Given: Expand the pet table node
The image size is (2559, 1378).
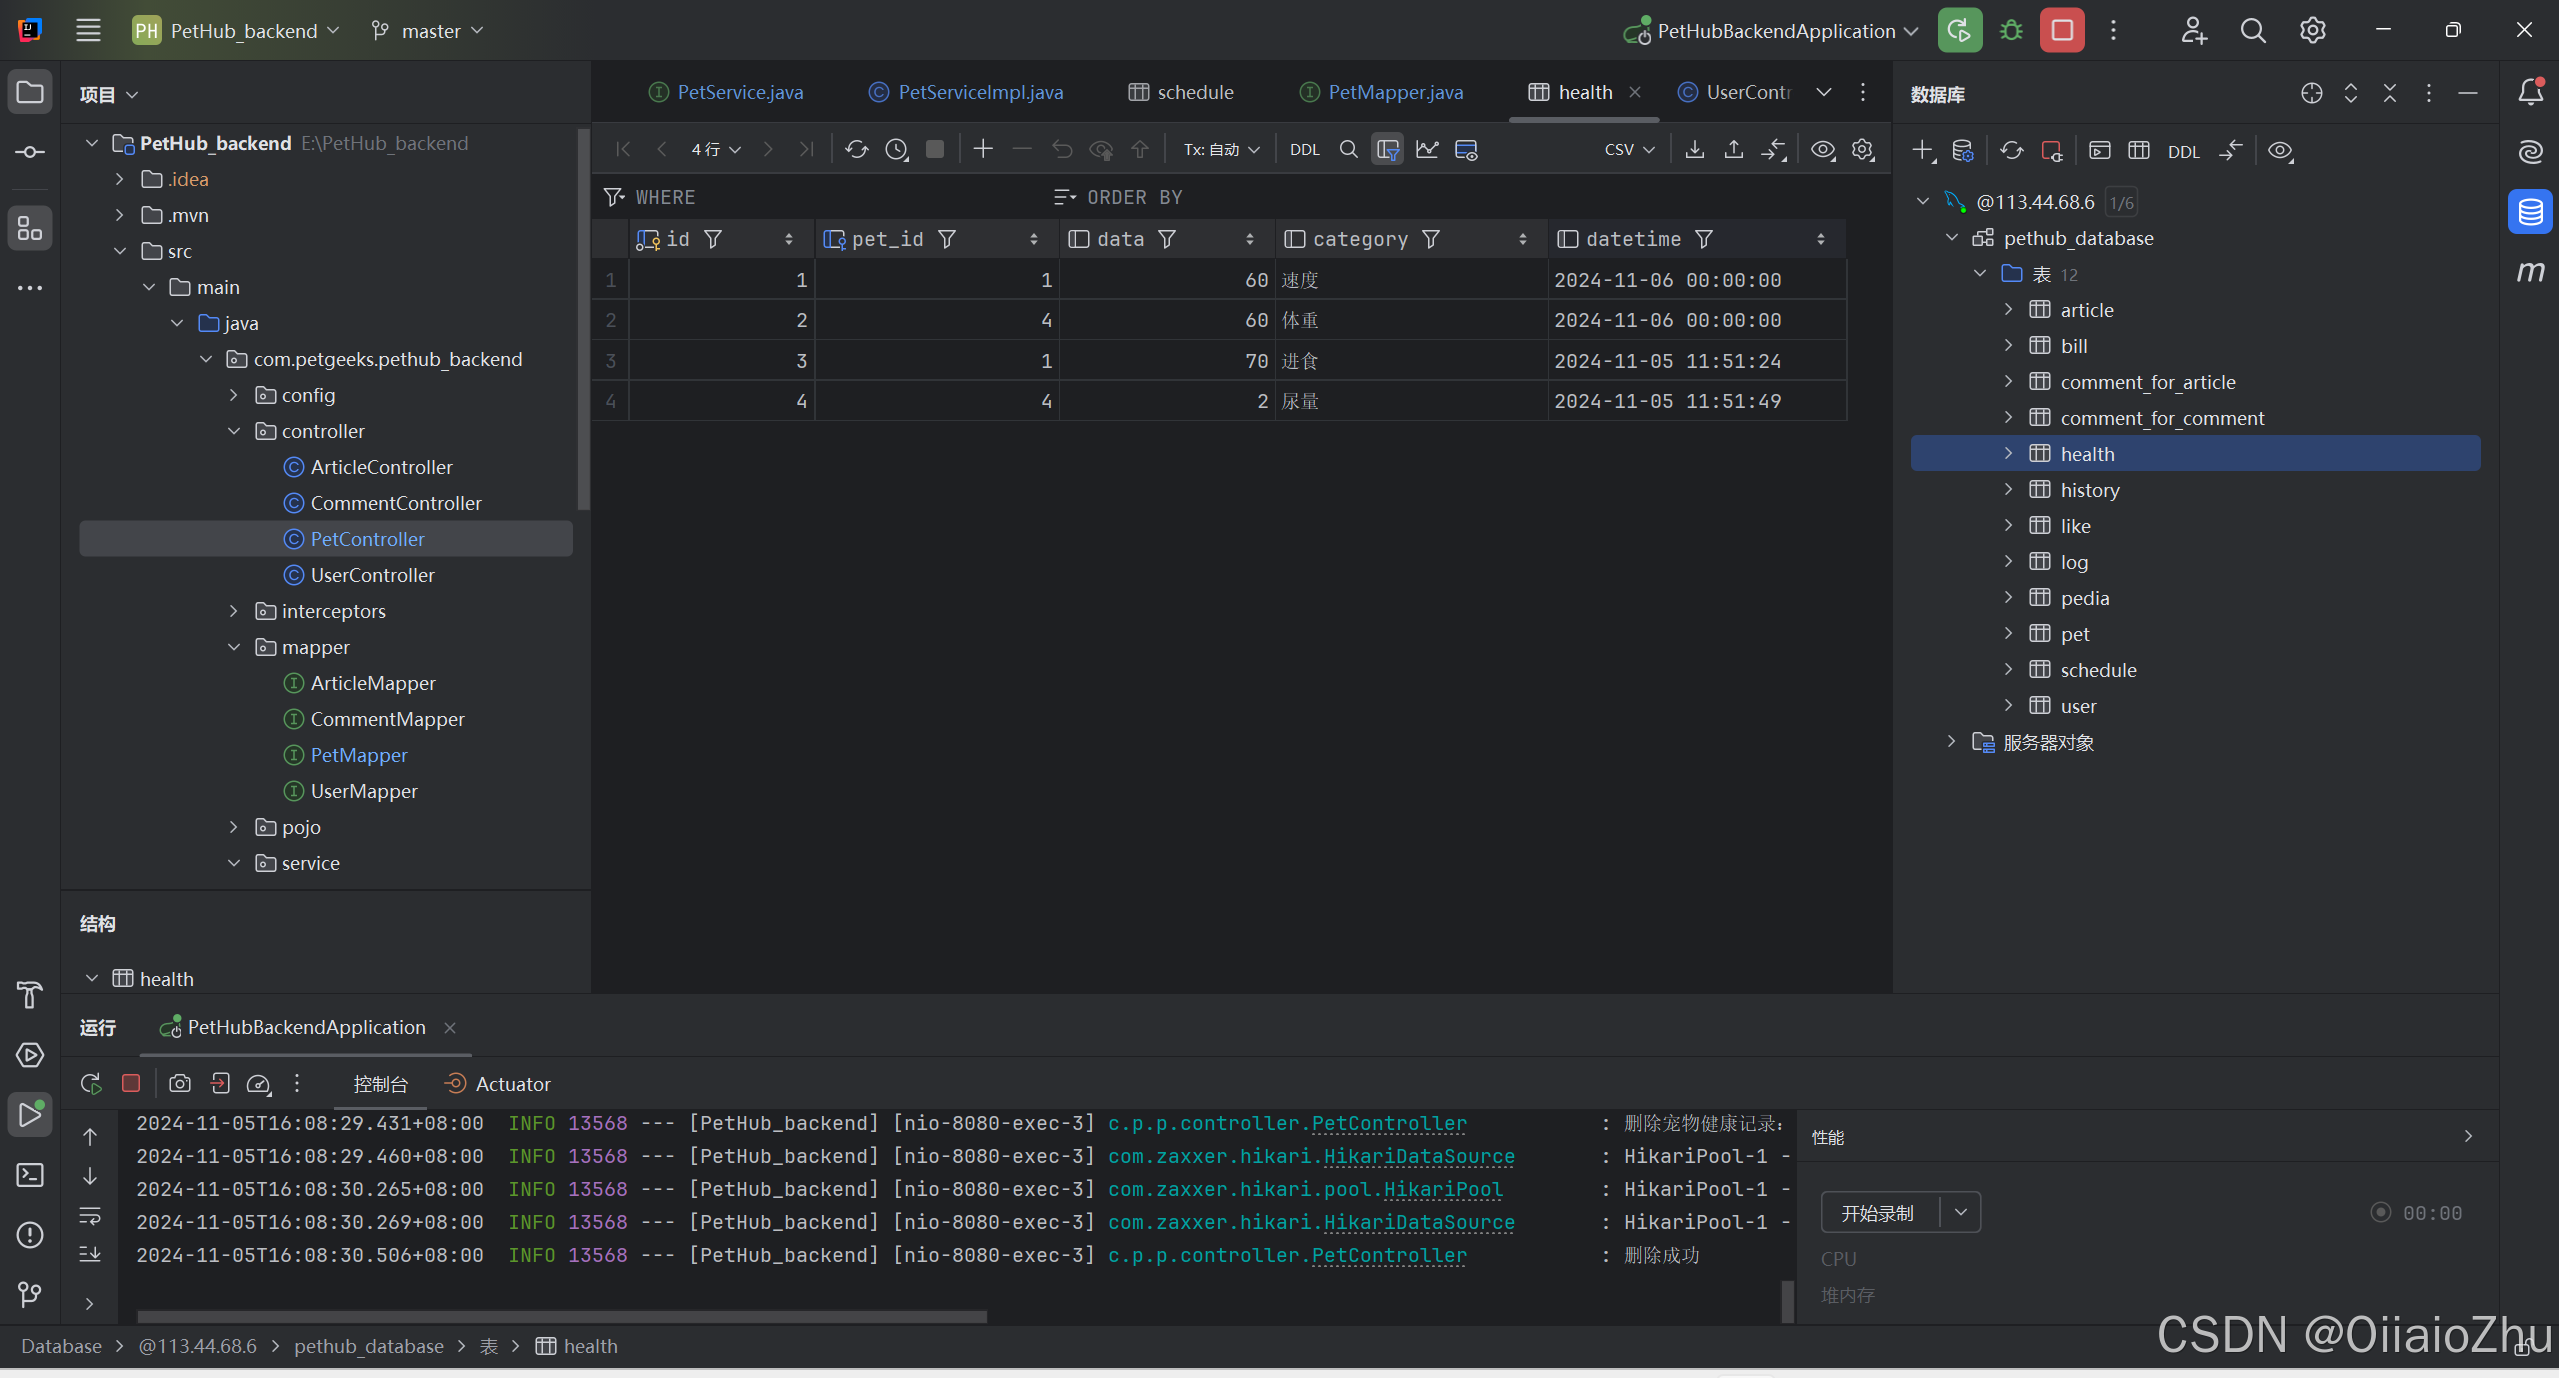Looking at the screenshot, I should (x=2008, y=634).
